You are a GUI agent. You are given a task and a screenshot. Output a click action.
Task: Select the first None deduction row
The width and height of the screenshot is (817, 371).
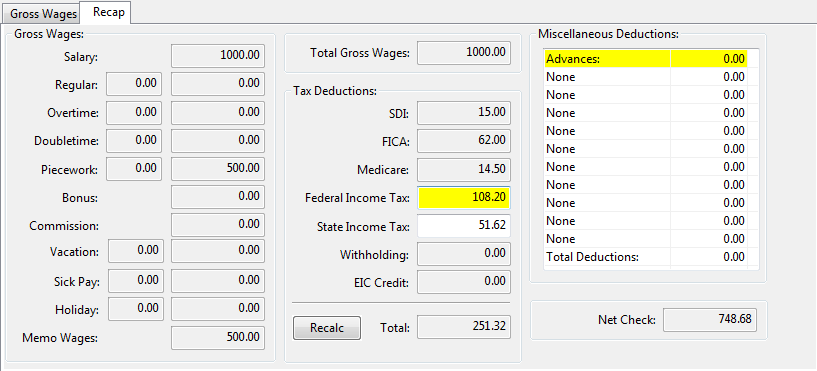646,77
